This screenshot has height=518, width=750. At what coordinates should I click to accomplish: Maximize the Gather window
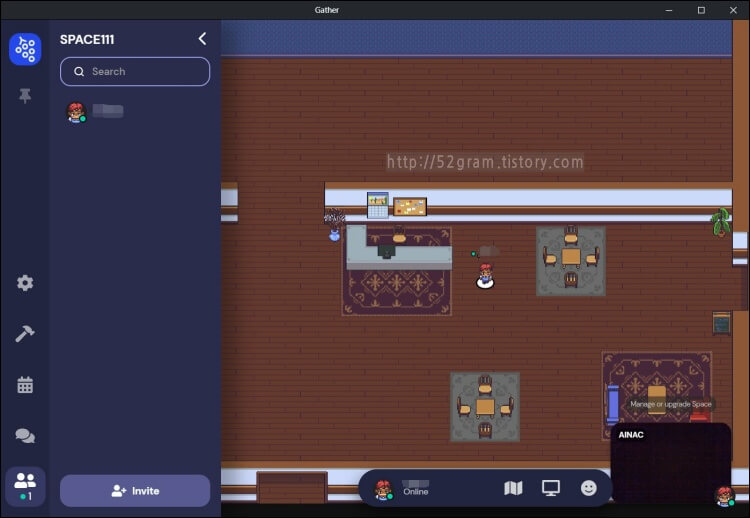point(701,10)
